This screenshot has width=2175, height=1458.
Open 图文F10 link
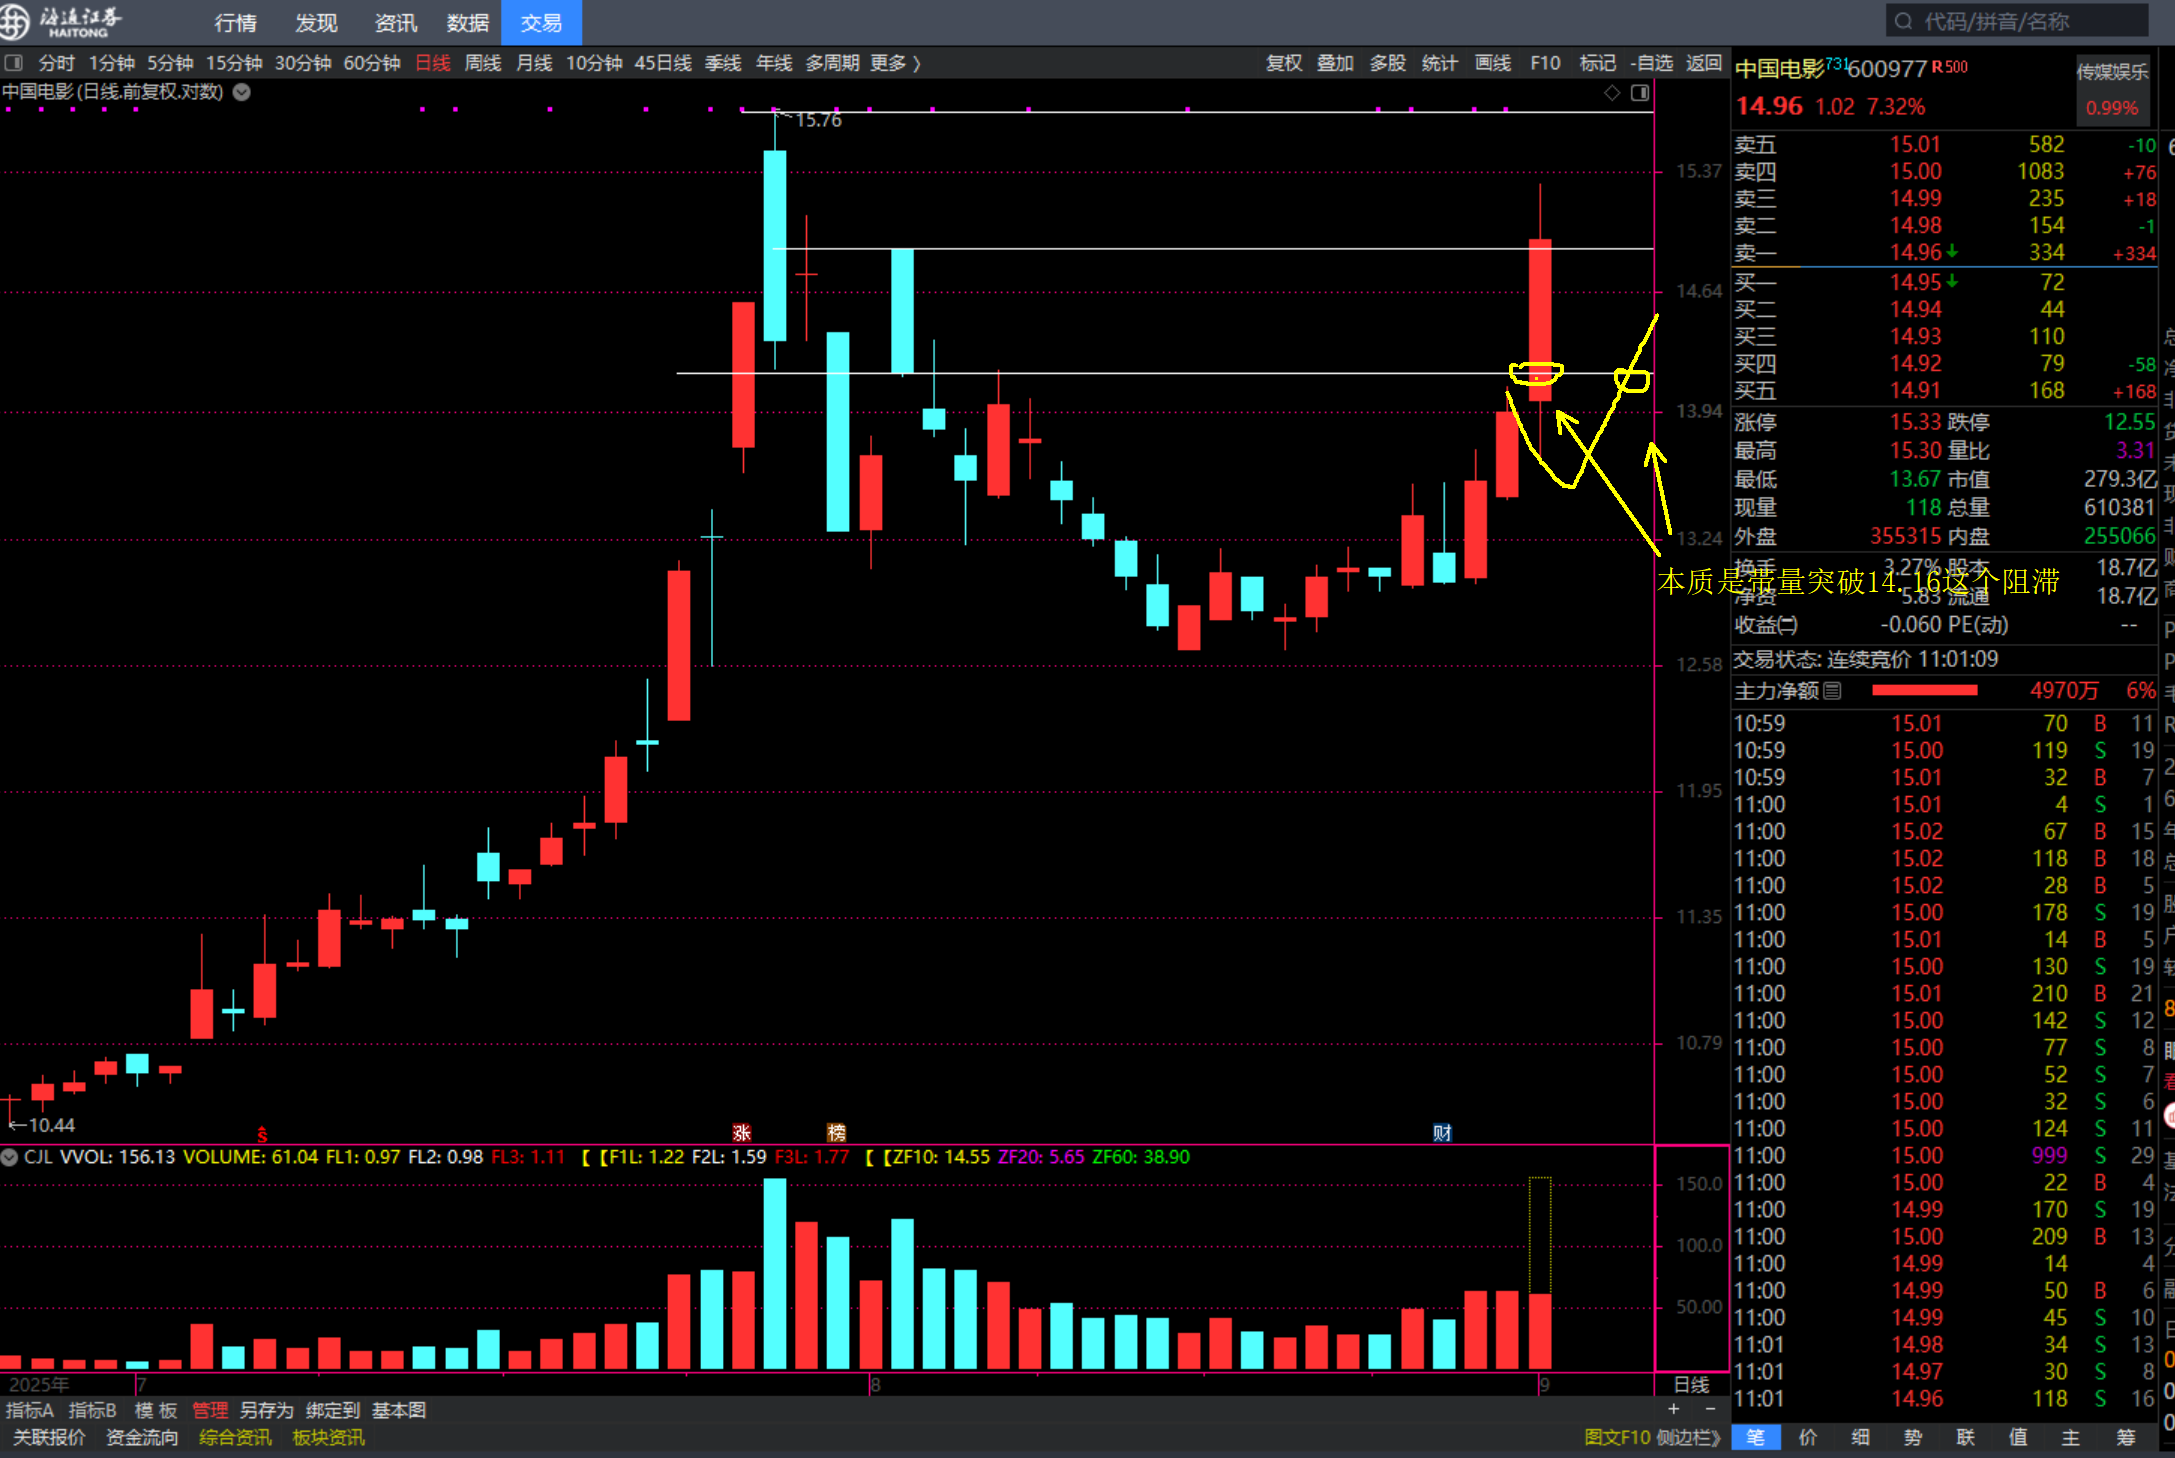click(x=1617, y=1437)
